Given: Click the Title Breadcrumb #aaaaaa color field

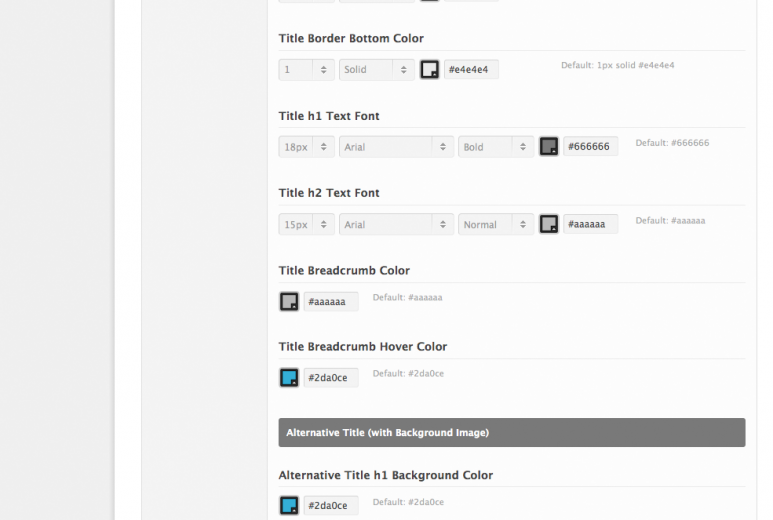Looking at the screenshot, I should click(x=331, y=301).
